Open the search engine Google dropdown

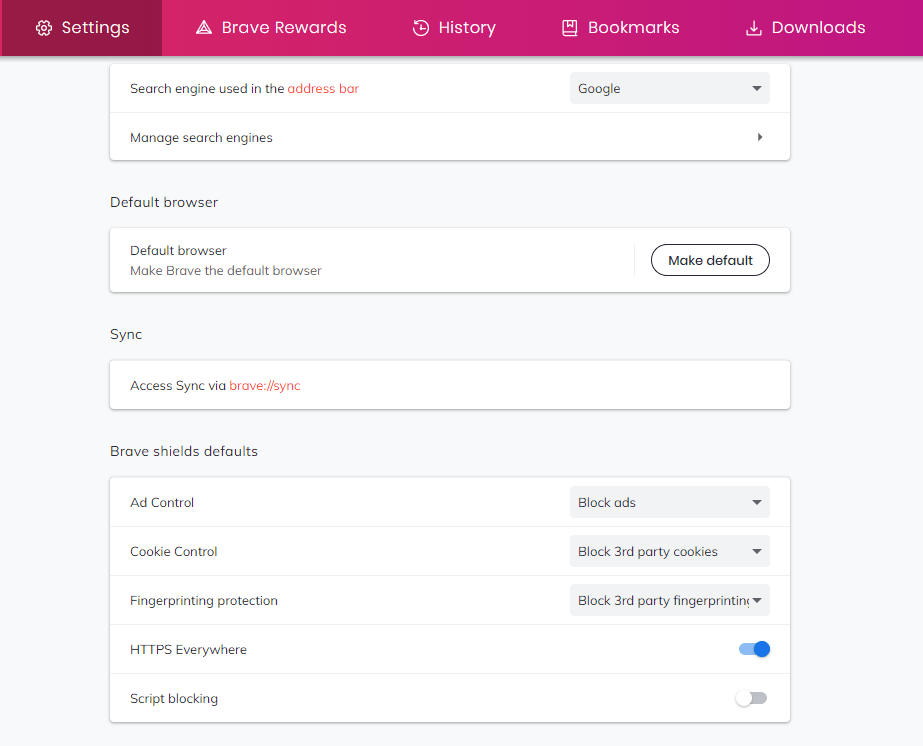[x=669, y=88]
